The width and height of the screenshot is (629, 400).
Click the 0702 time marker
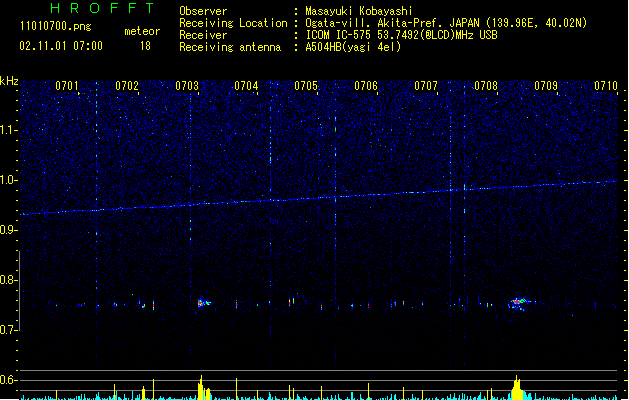(x=127, y=86)
